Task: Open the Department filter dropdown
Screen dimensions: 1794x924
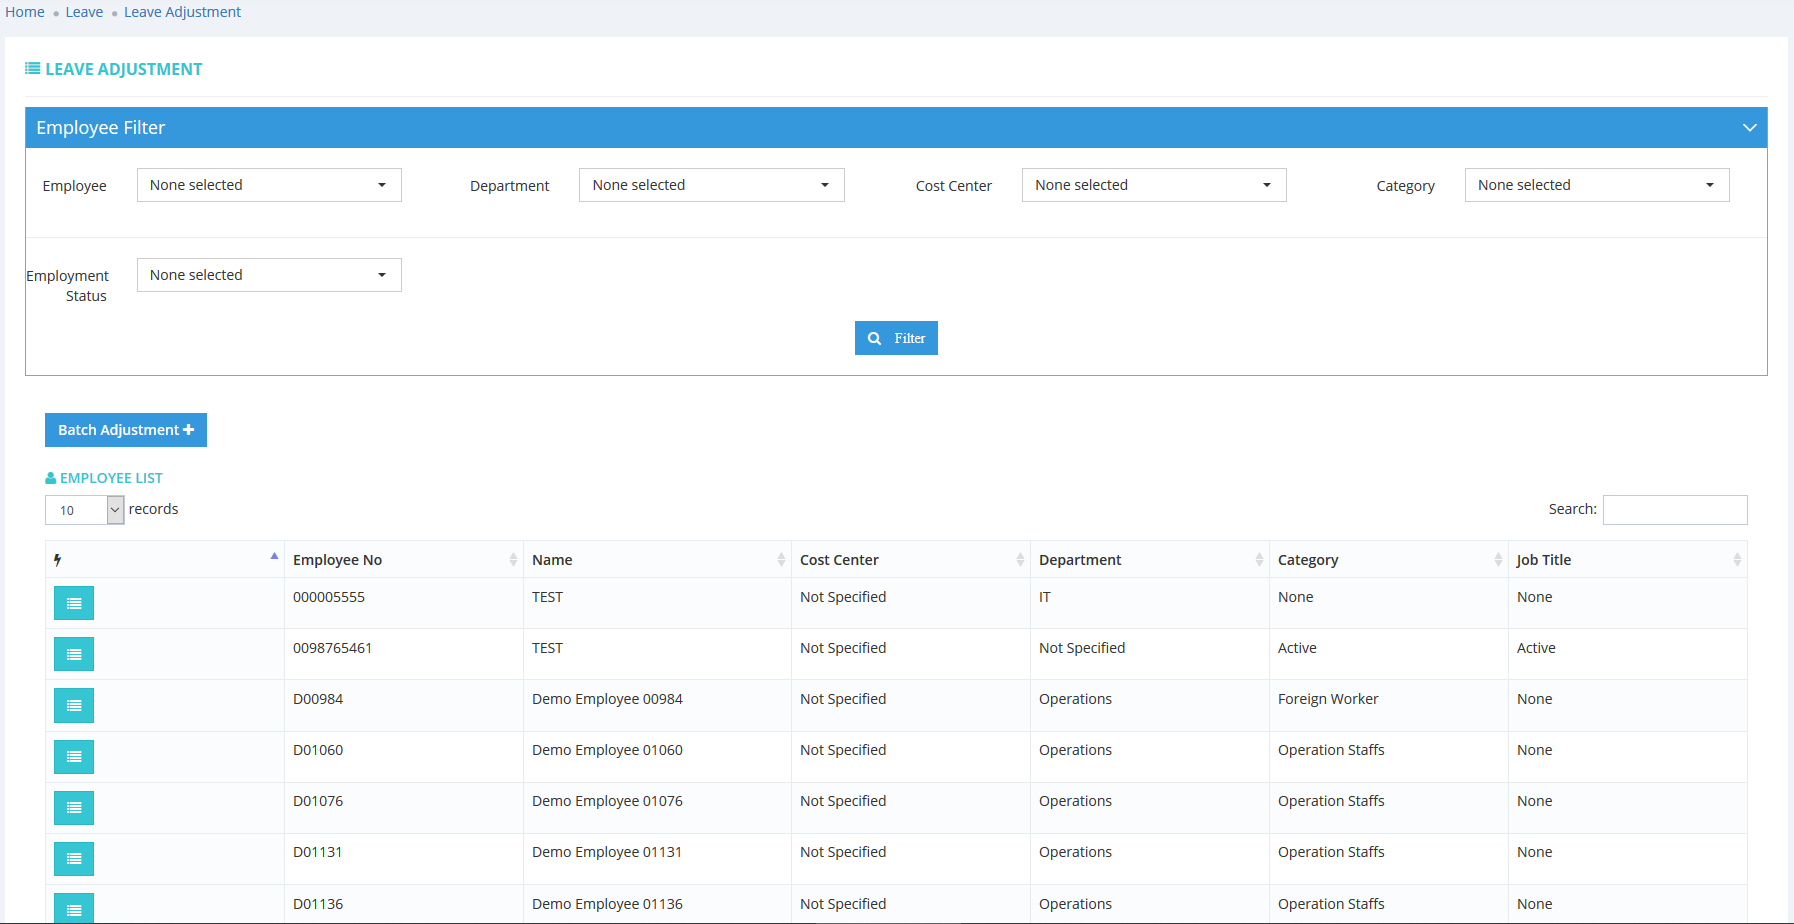Action: (711, 185)
